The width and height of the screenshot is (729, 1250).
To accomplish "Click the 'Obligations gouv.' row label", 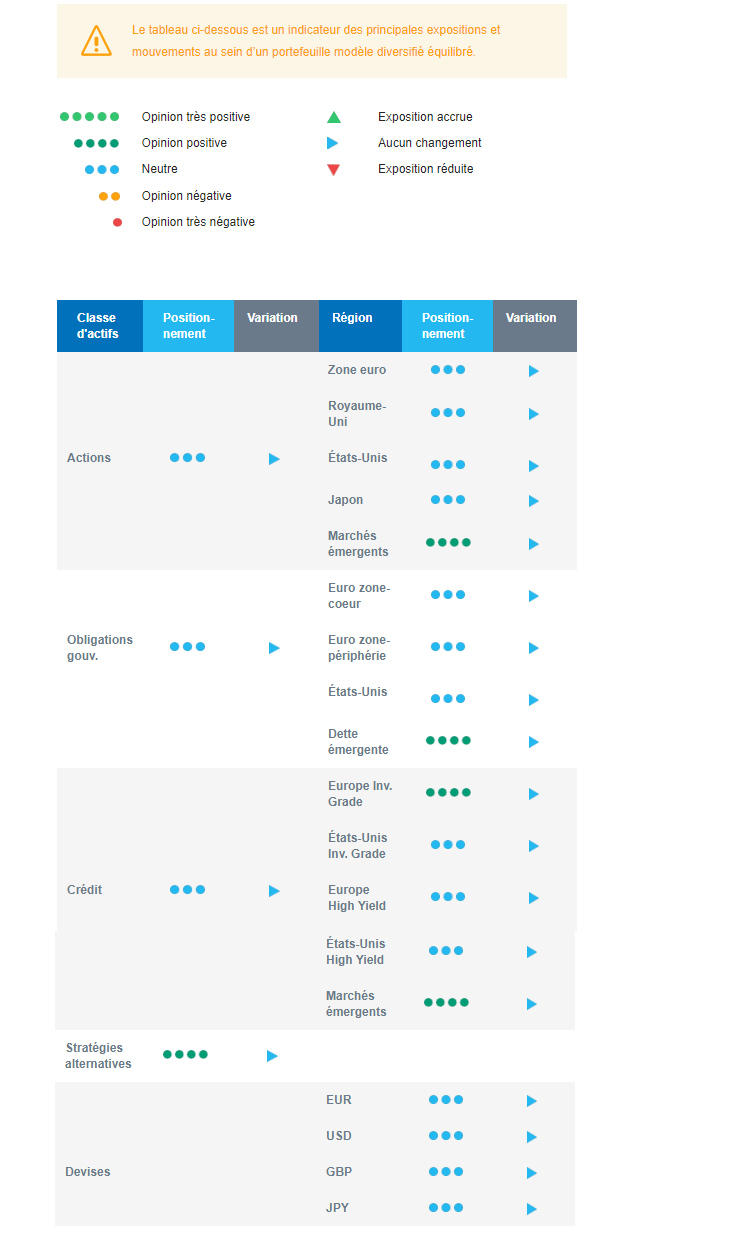I will click(100, 648).
